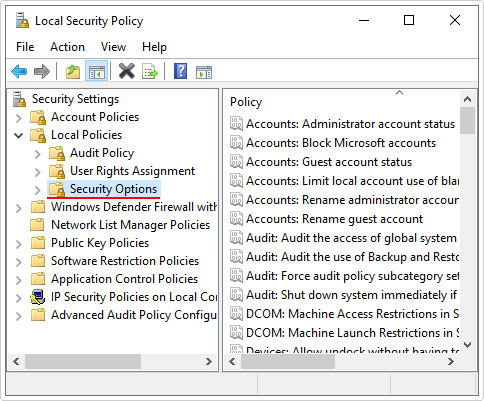
Task: Click the User Rights Assignment folder icon
Action: point(57,171)
